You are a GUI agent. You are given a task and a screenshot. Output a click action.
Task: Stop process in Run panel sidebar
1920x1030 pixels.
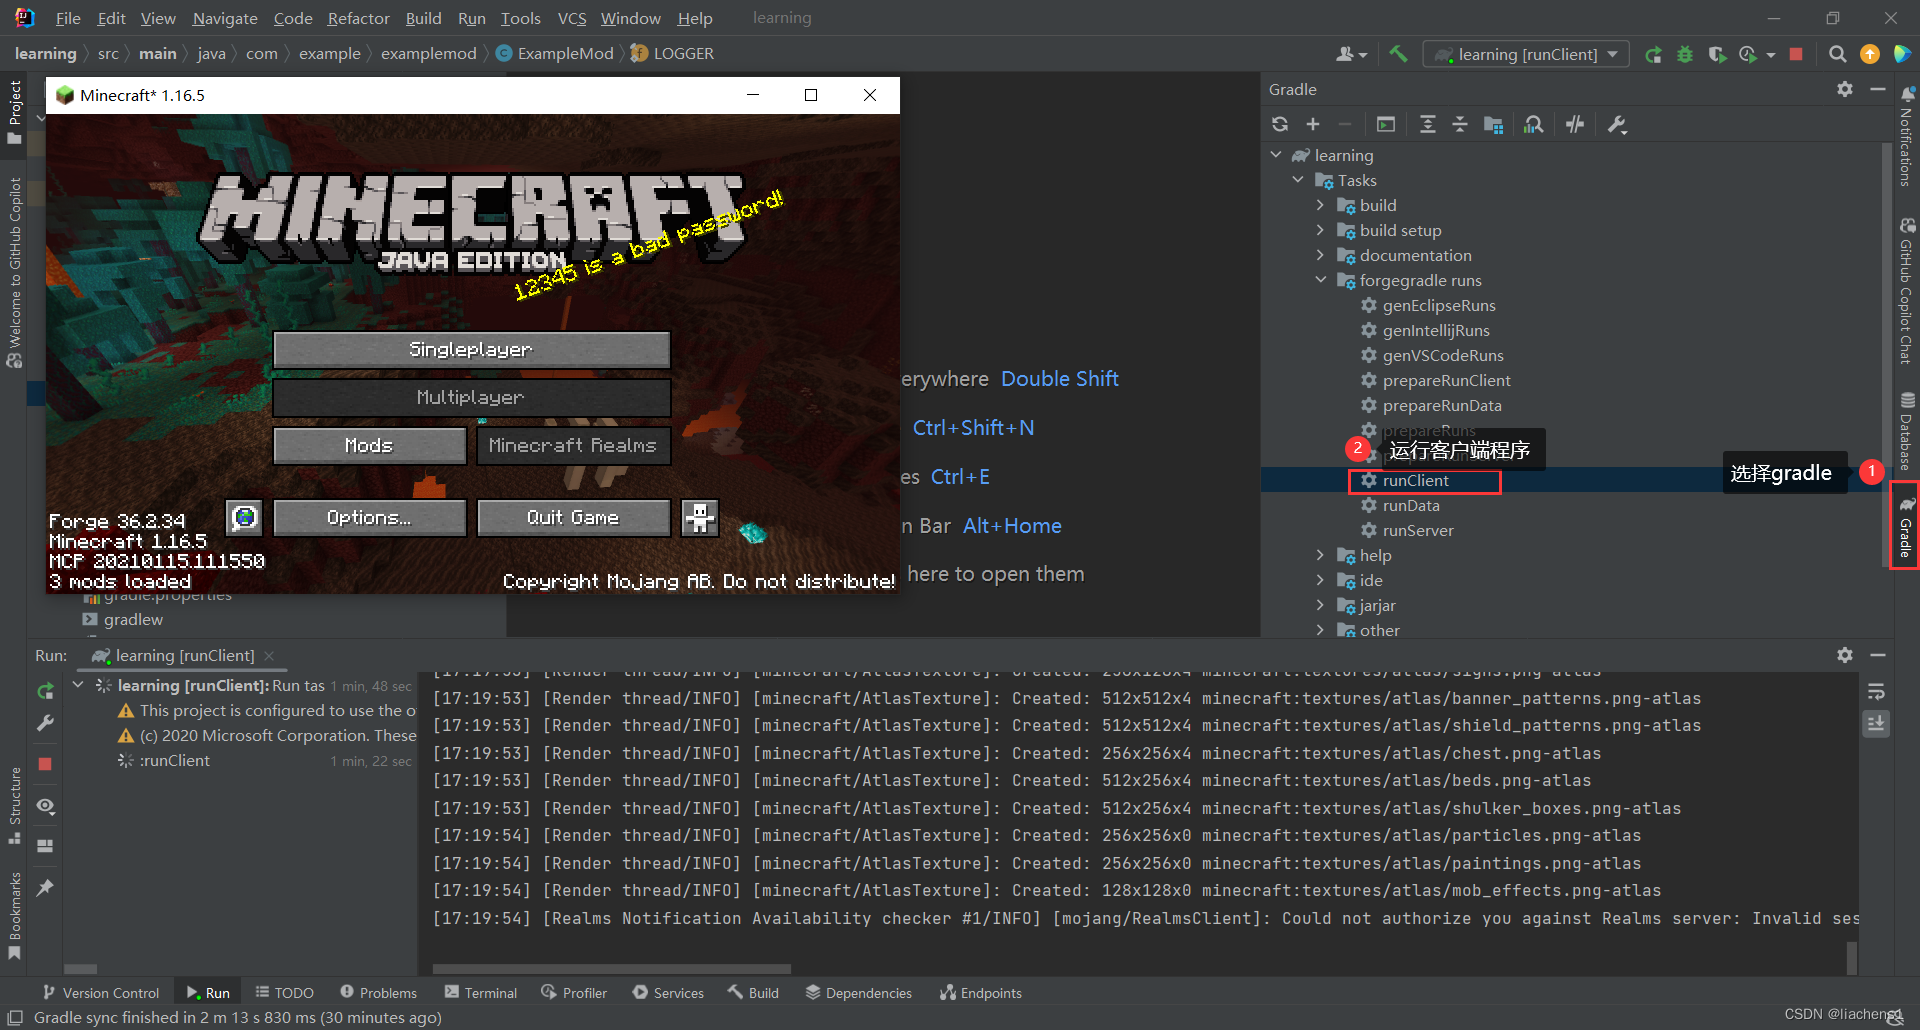45,764
